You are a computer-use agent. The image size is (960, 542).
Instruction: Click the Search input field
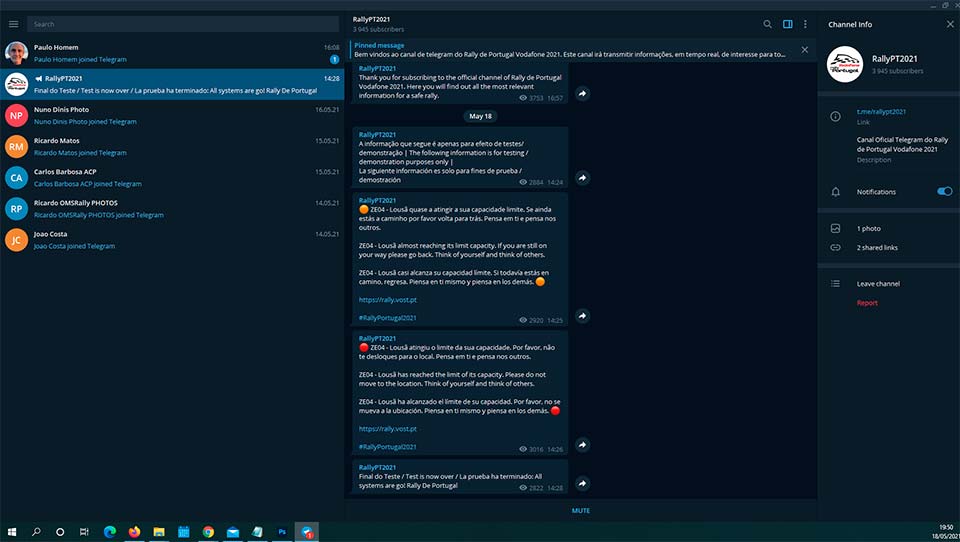pos(182,24)
